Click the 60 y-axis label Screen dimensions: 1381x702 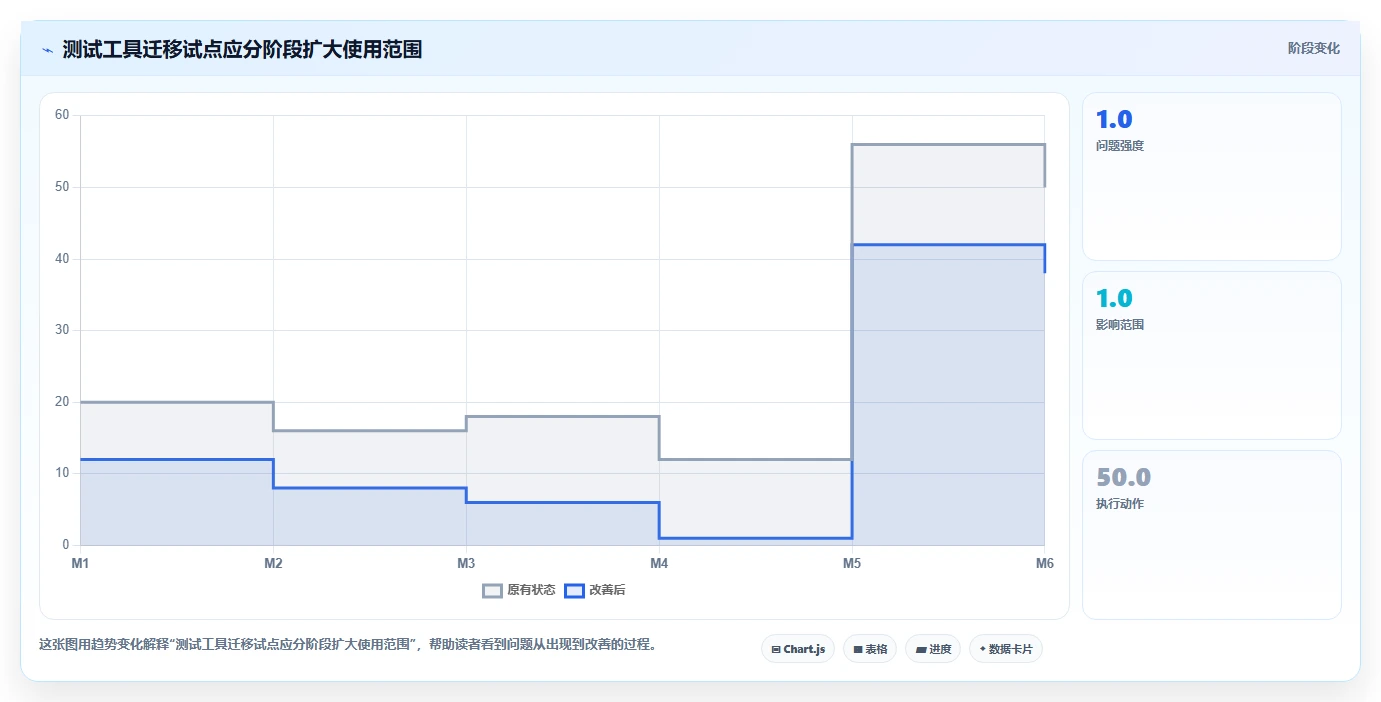pyautogui.click(x=62, y=115)
